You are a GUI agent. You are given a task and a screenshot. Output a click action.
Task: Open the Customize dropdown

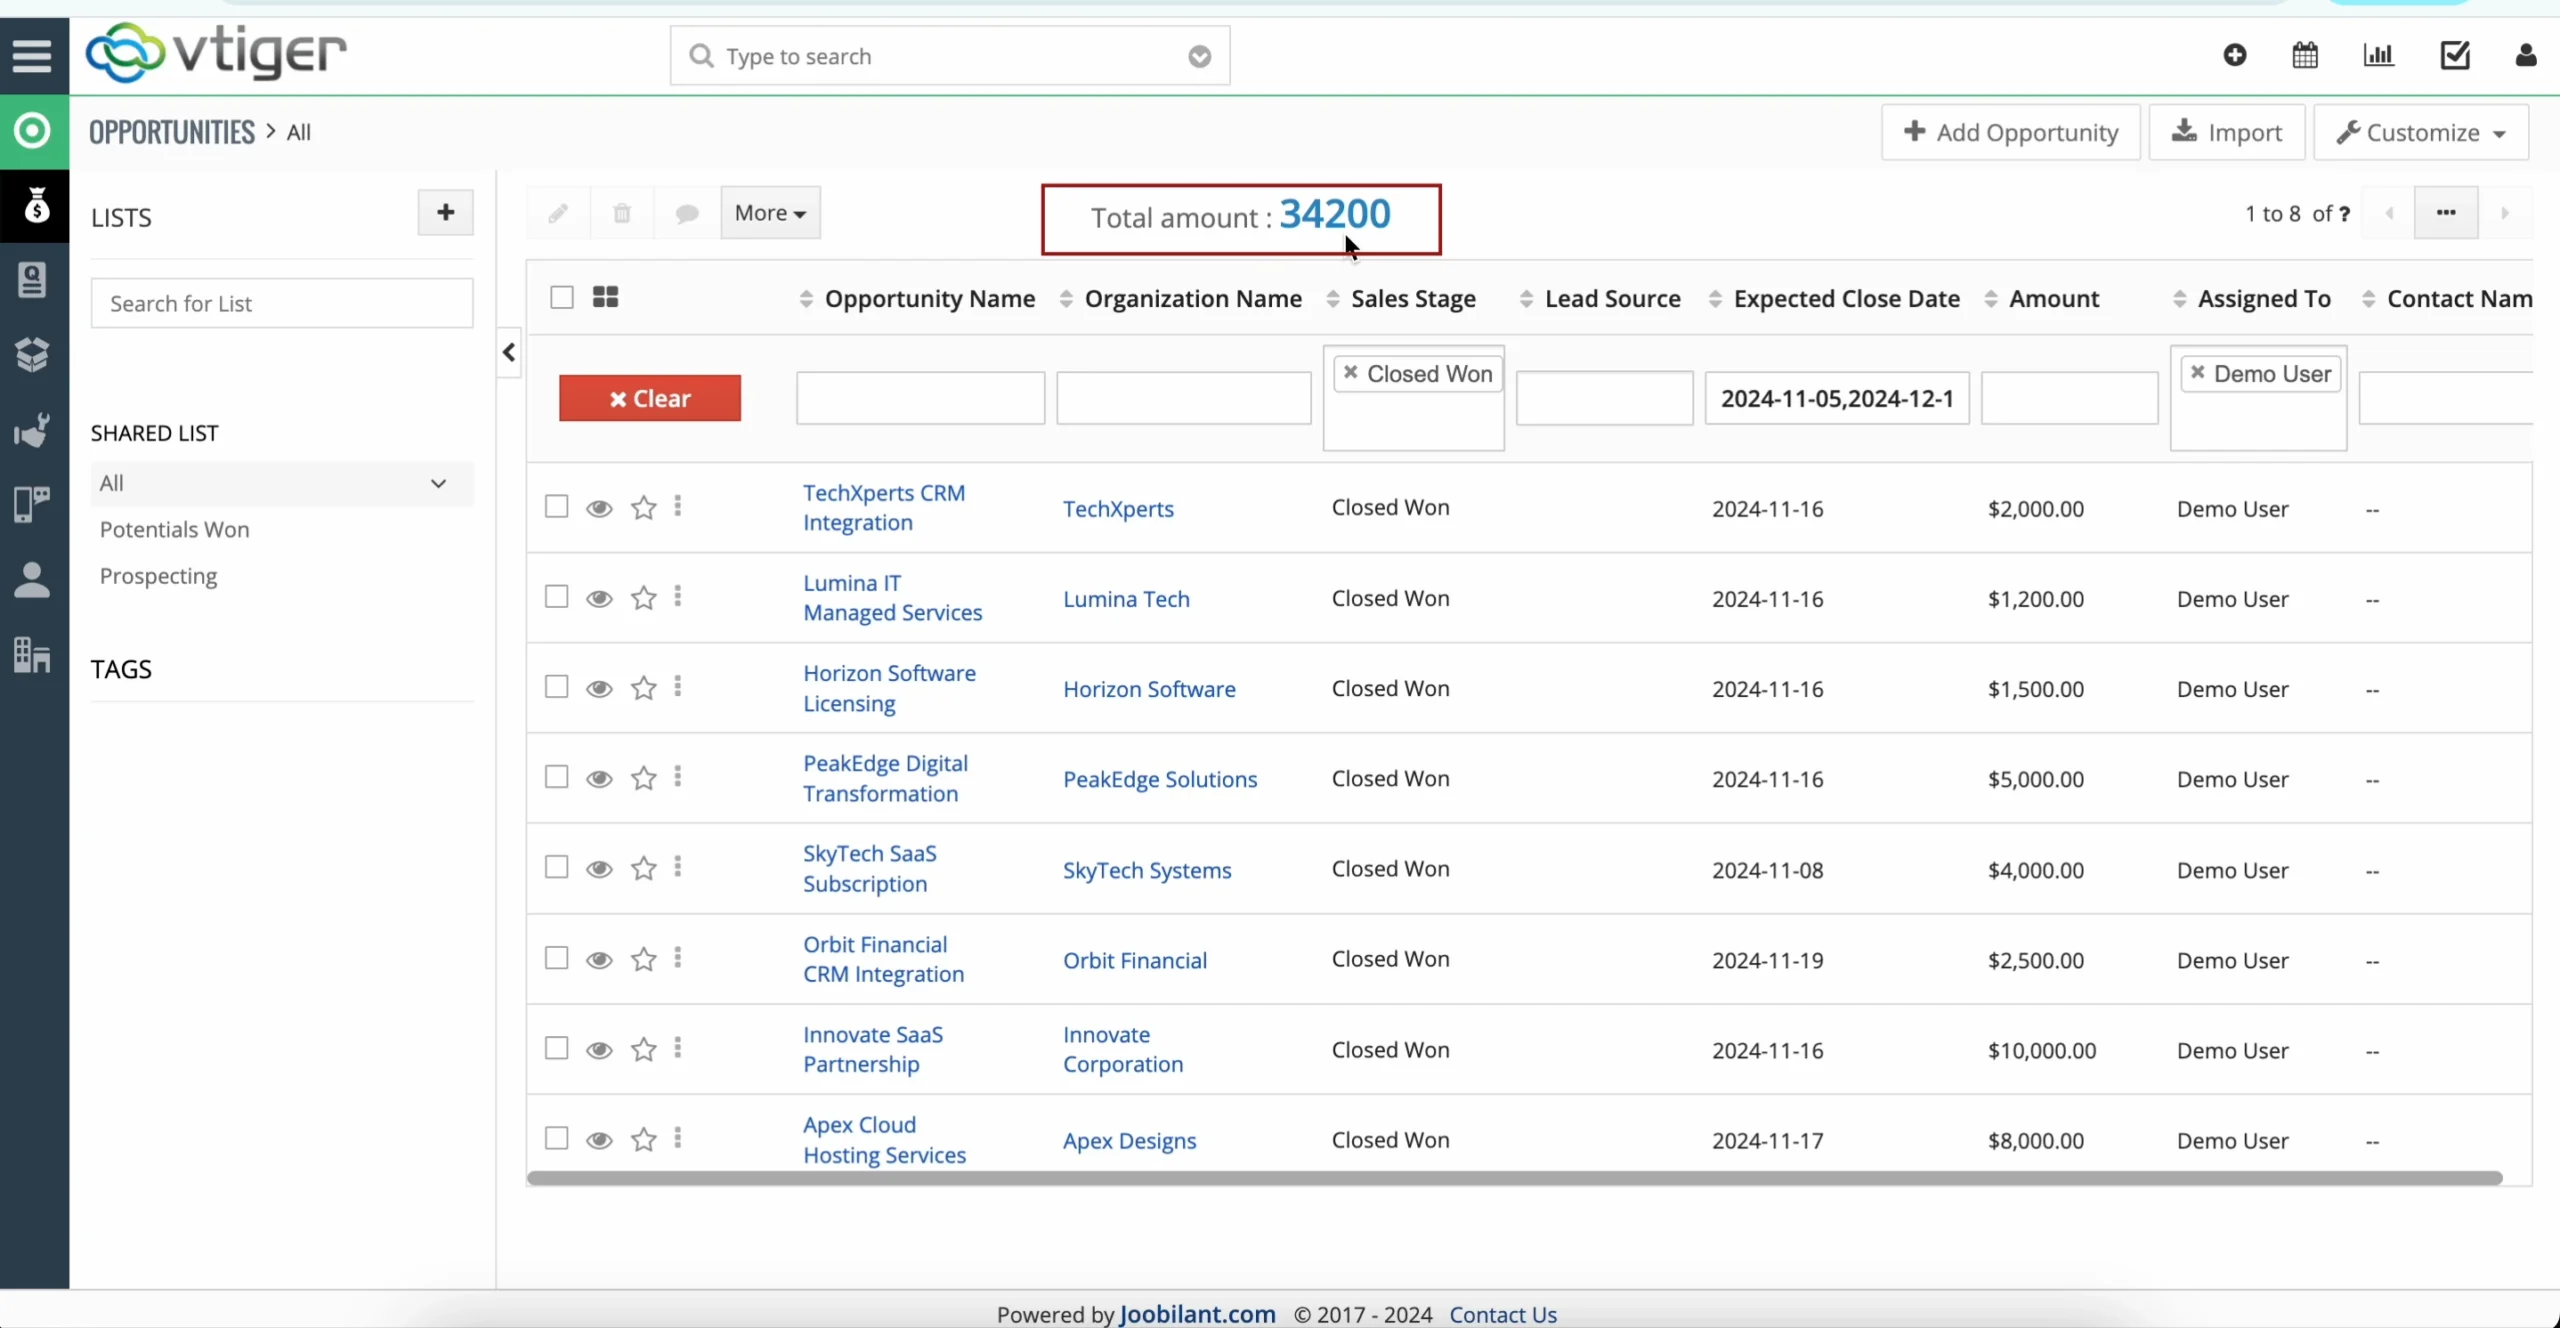pos(2420,132)
